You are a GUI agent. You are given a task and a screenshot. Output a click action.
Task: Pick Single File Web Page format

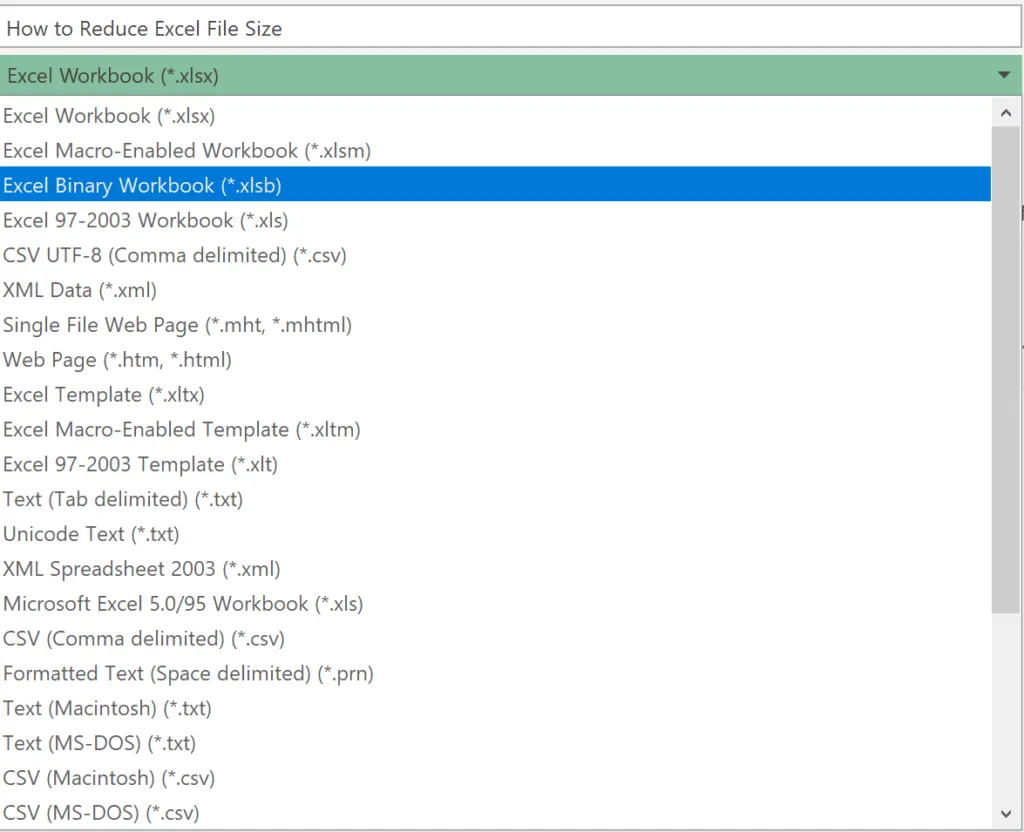pyautogui.click(x=496, y=325)
